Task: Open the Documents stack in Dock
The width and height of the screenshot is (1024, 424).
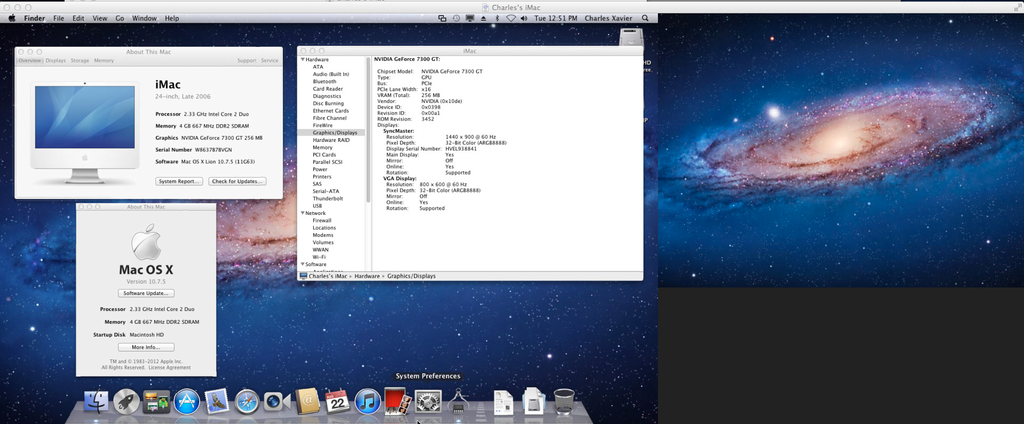Action: click(503, 401)
